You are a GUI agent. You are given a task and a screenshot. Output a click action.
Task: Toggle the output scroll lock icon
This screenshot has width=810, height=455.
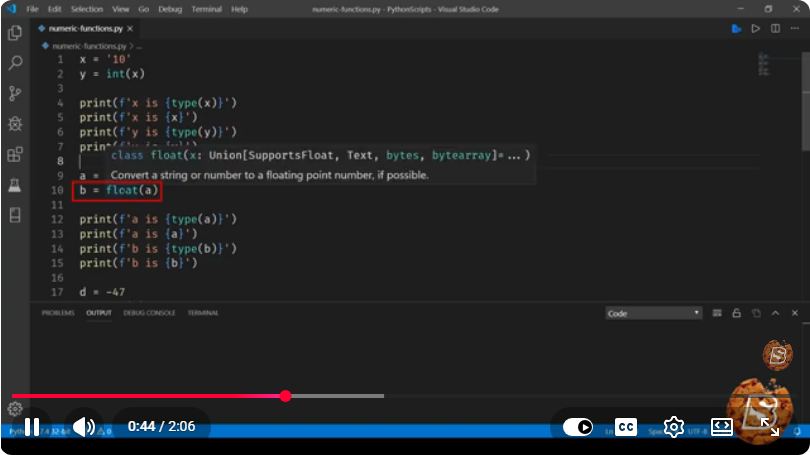737,313
